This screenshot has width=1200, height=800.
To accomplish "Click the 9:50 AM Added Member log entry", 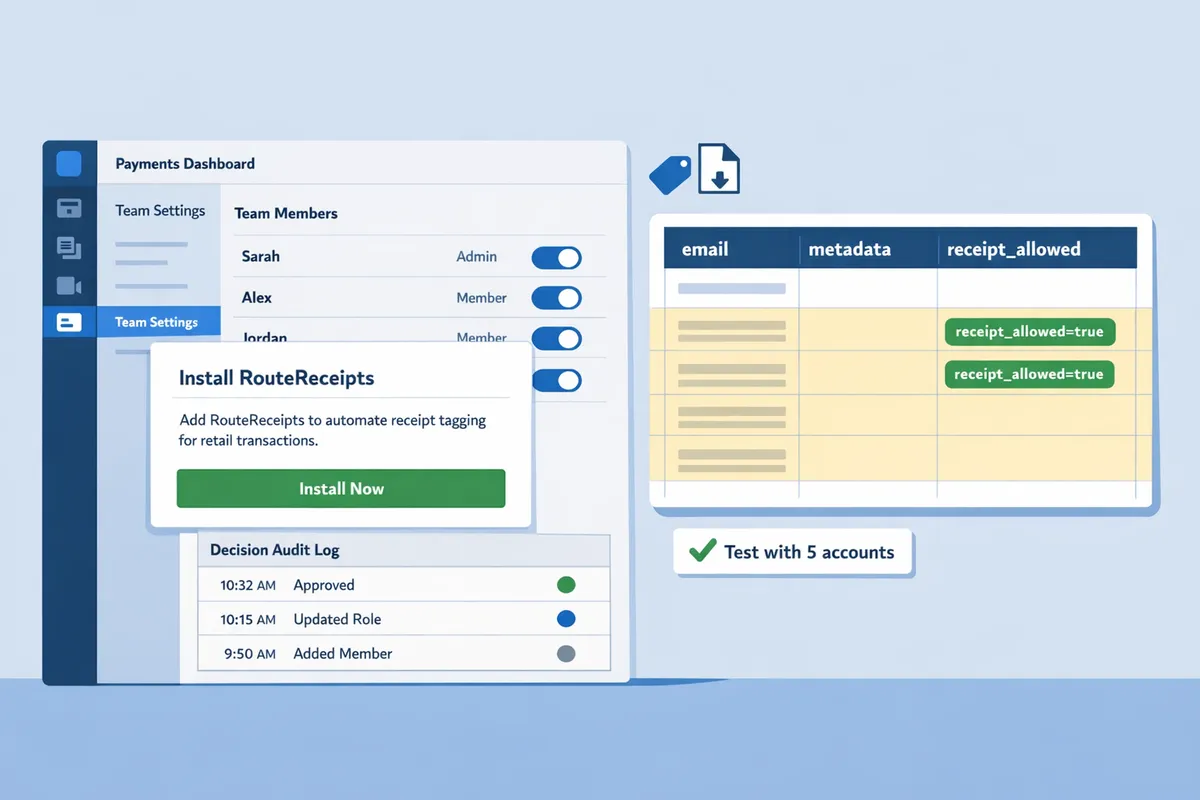I will 403,654.
